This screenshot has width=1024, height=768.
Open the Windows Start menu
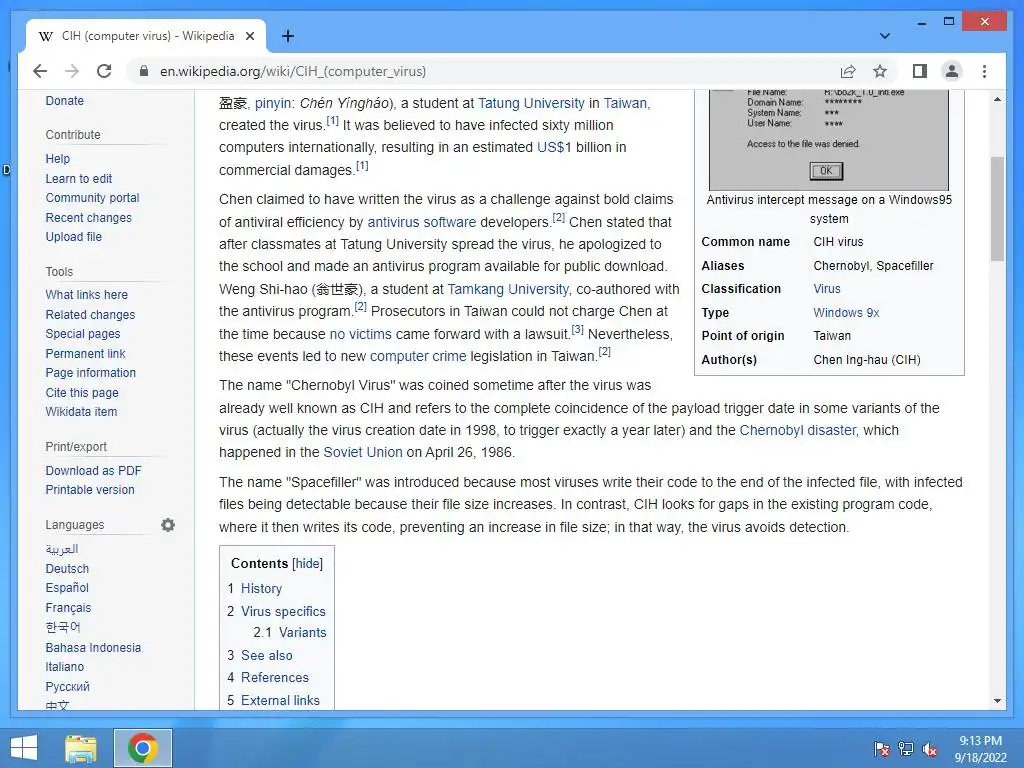[x=24, y=748]
